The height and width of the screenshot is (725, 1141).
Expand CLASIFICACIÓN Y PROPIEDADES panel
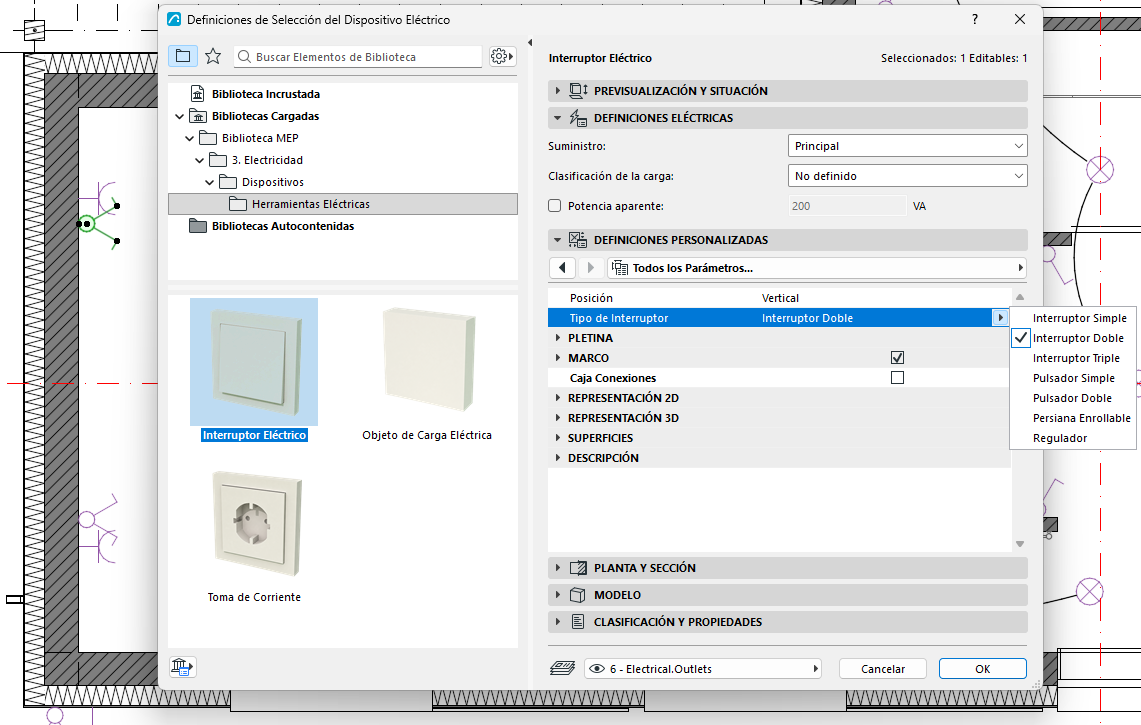coord(787,622)
